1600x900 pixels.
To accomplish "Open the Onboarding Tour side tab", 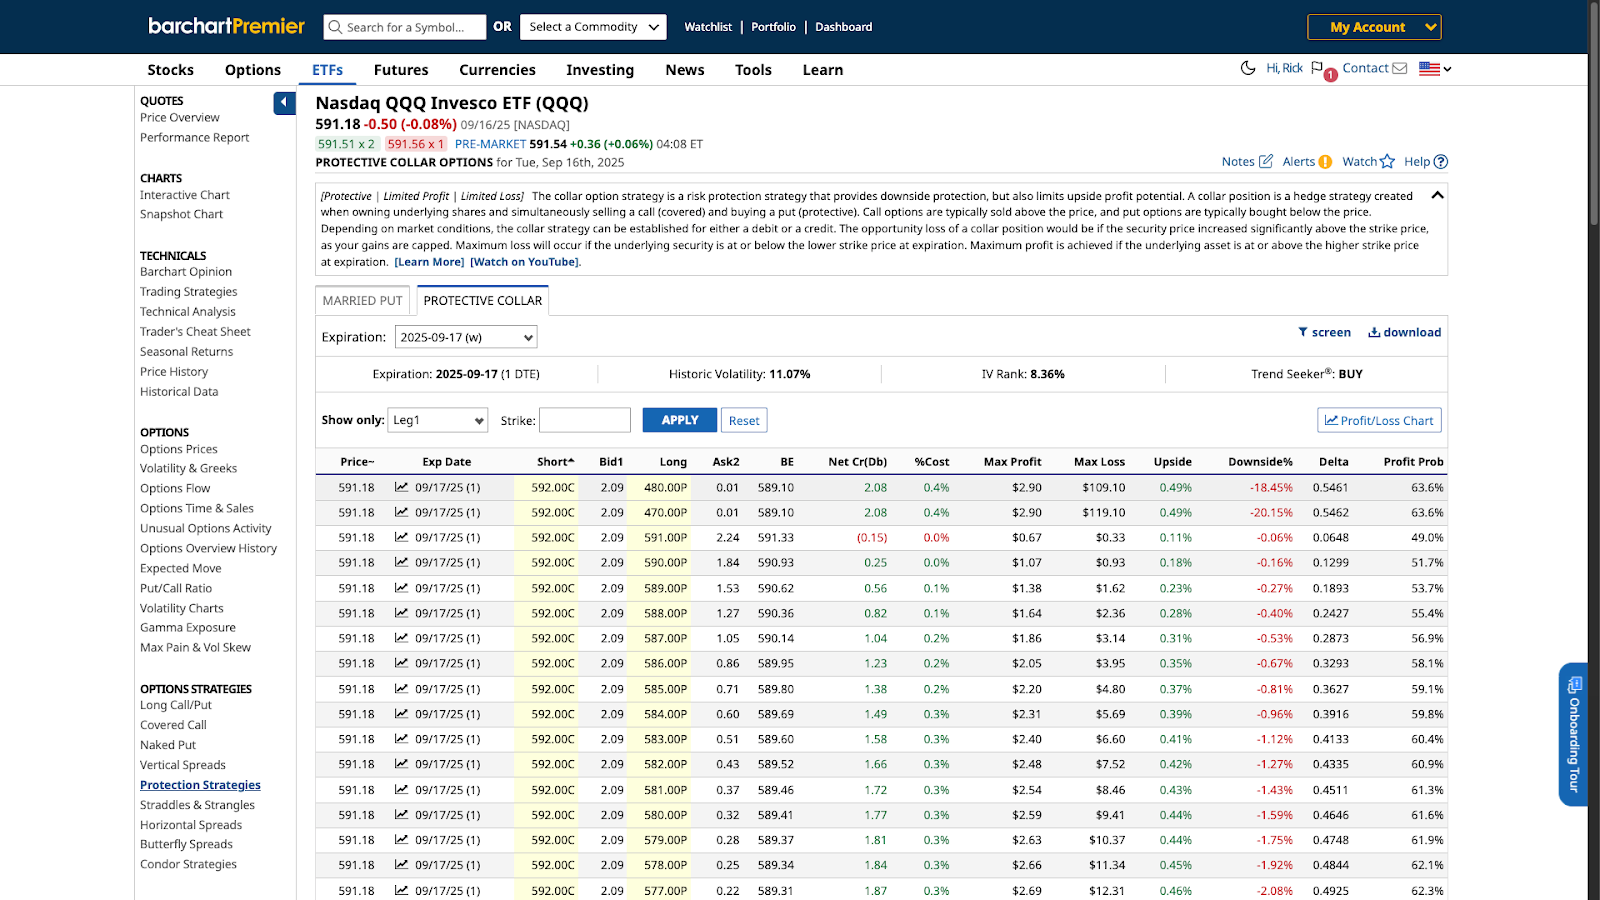I will point(1573,734).
